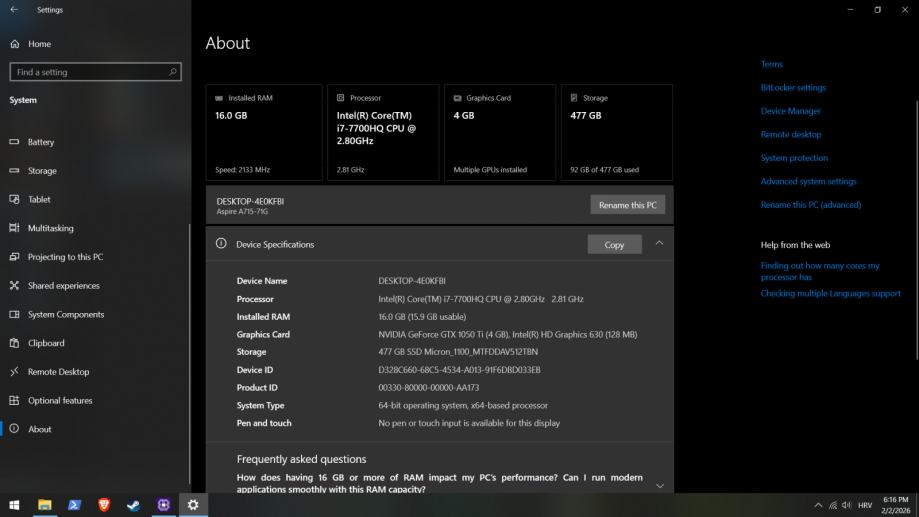Open the Windows Start menu
The image size is (919, 517).
[15, 505]
